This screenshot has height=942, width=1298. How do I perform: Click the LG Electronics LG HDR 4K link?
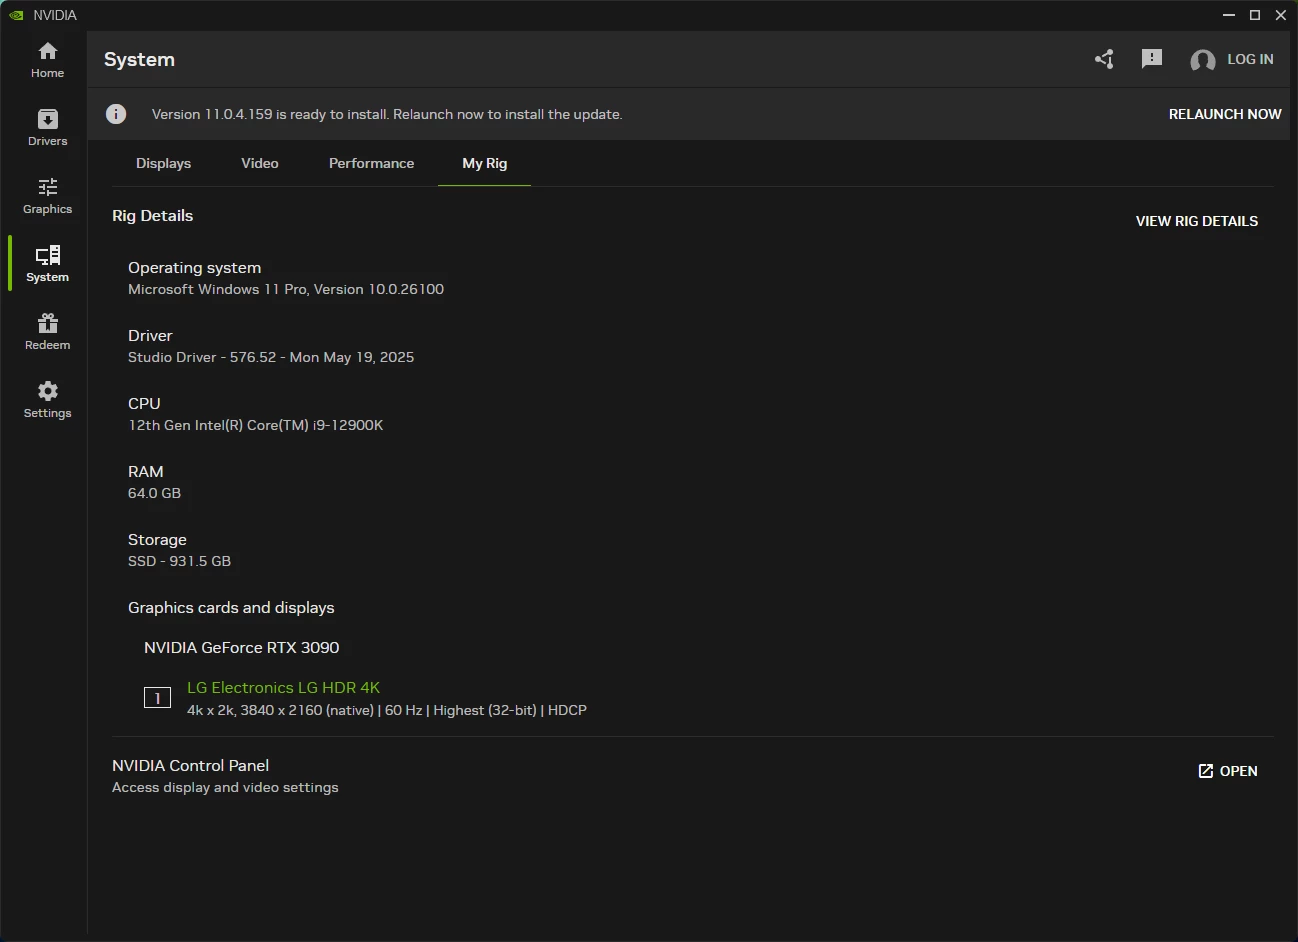[284, 688]
